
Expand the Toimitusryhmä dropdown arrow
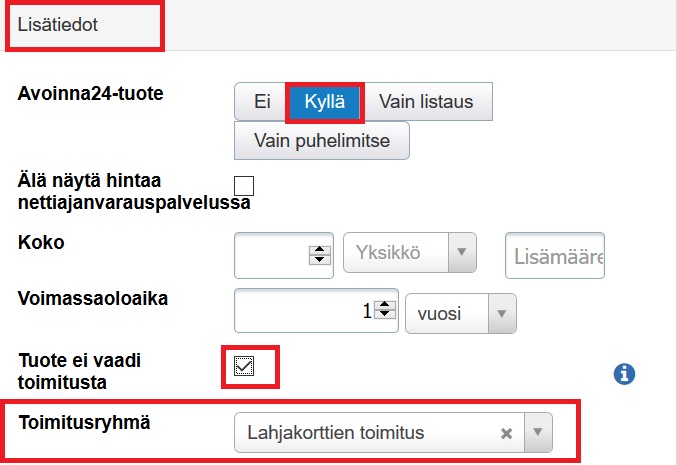pos(537,433)
